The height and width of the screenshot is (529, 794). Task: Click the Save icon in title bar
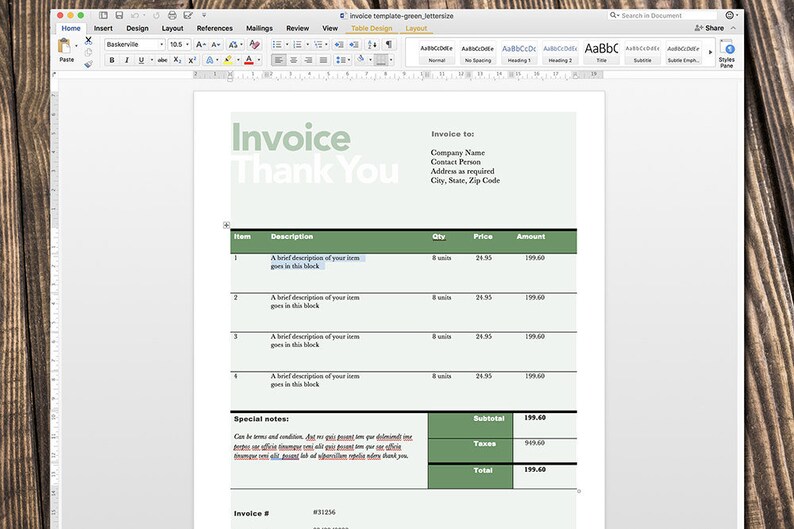(x=119, y=16)
